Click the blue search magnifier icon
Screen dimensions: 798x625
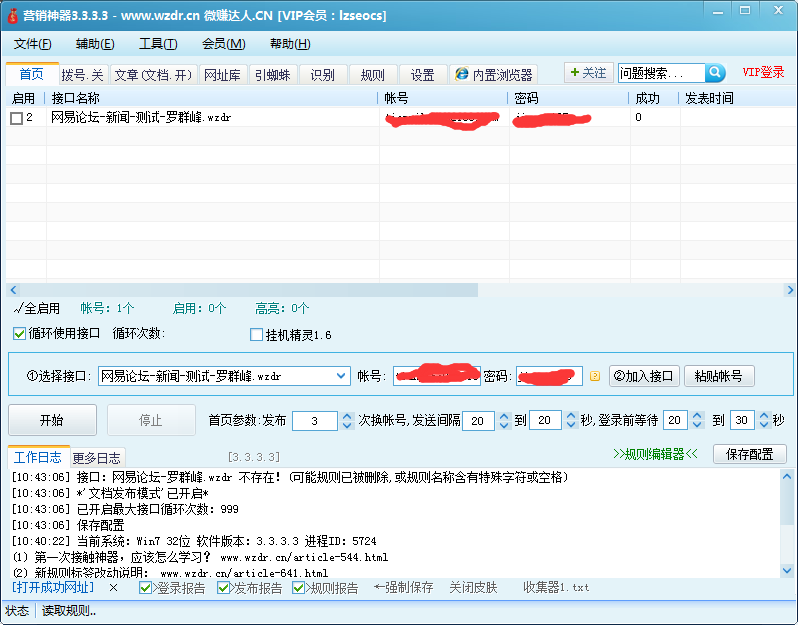[715, 73]
